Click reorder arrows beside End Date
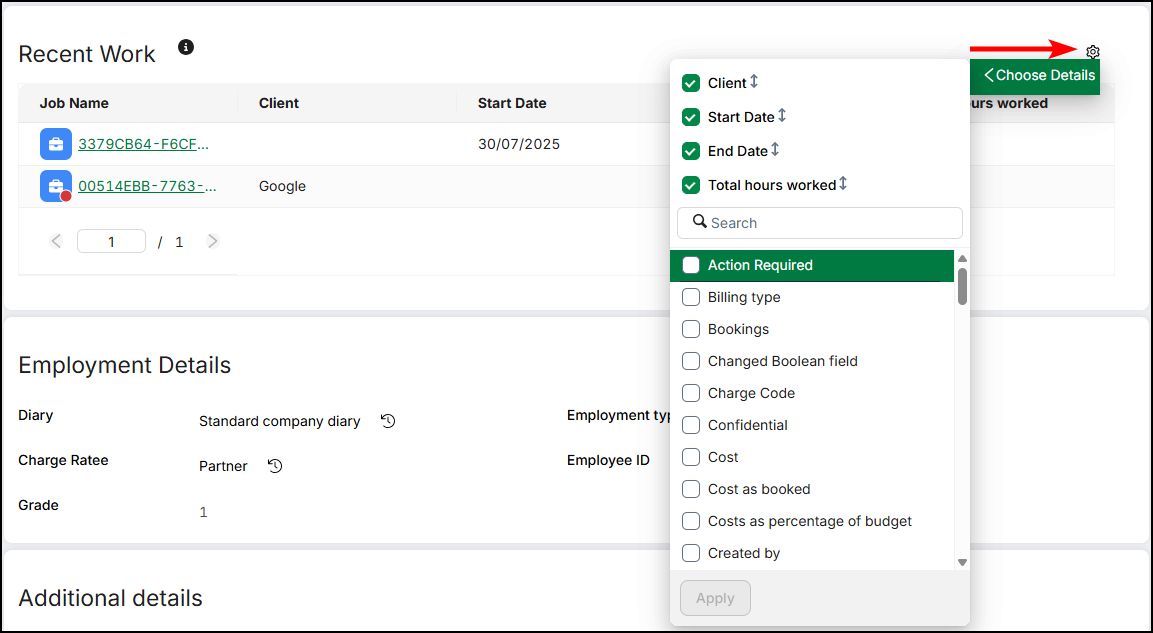 775,149
